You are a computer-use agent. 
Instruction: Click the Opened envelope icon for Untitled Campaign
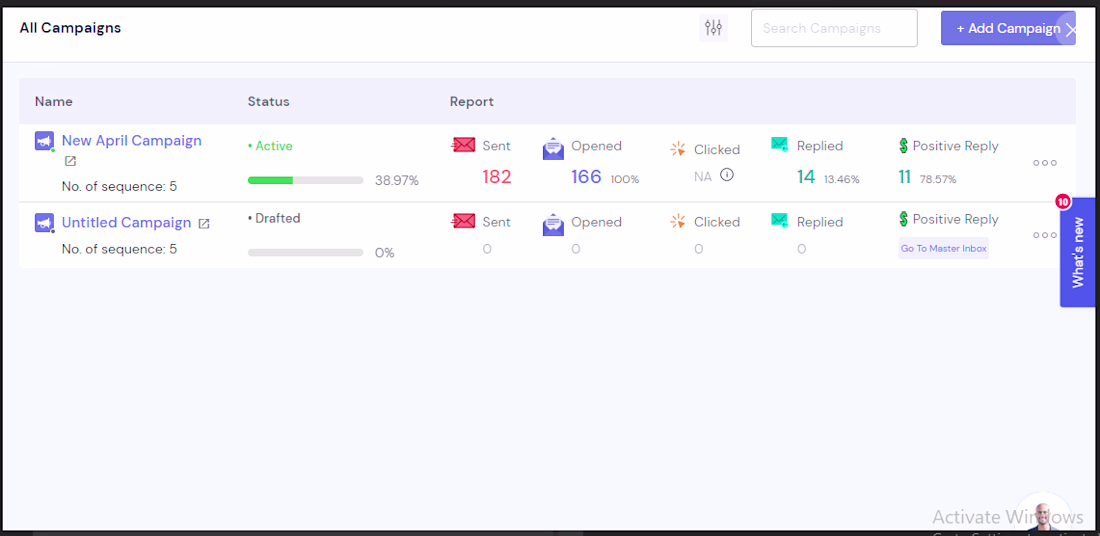click(x=554, y=225)
